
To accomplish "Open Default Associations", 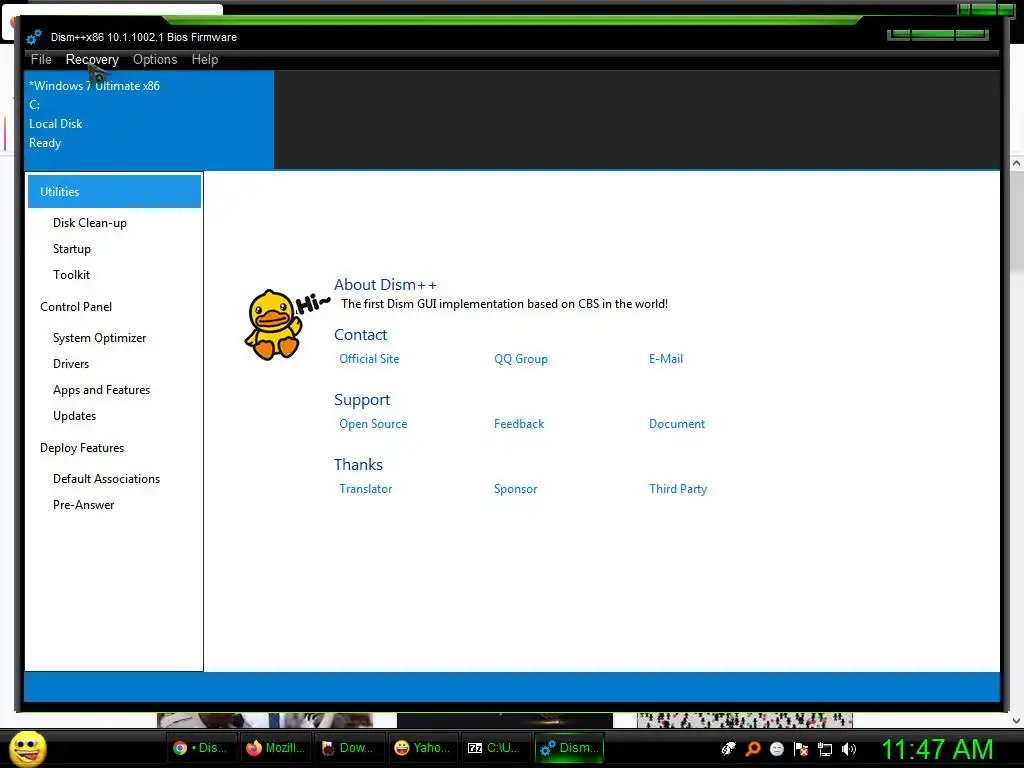I will pos(106,479).
